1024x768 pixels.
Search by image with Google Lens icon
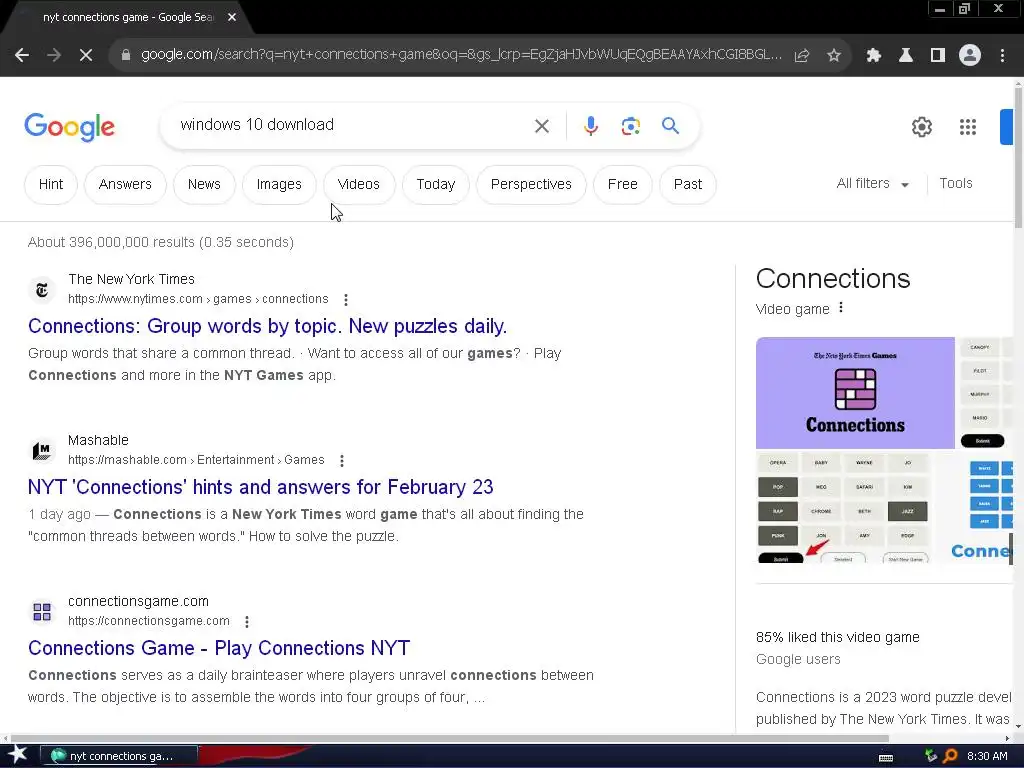coord(631,126)
